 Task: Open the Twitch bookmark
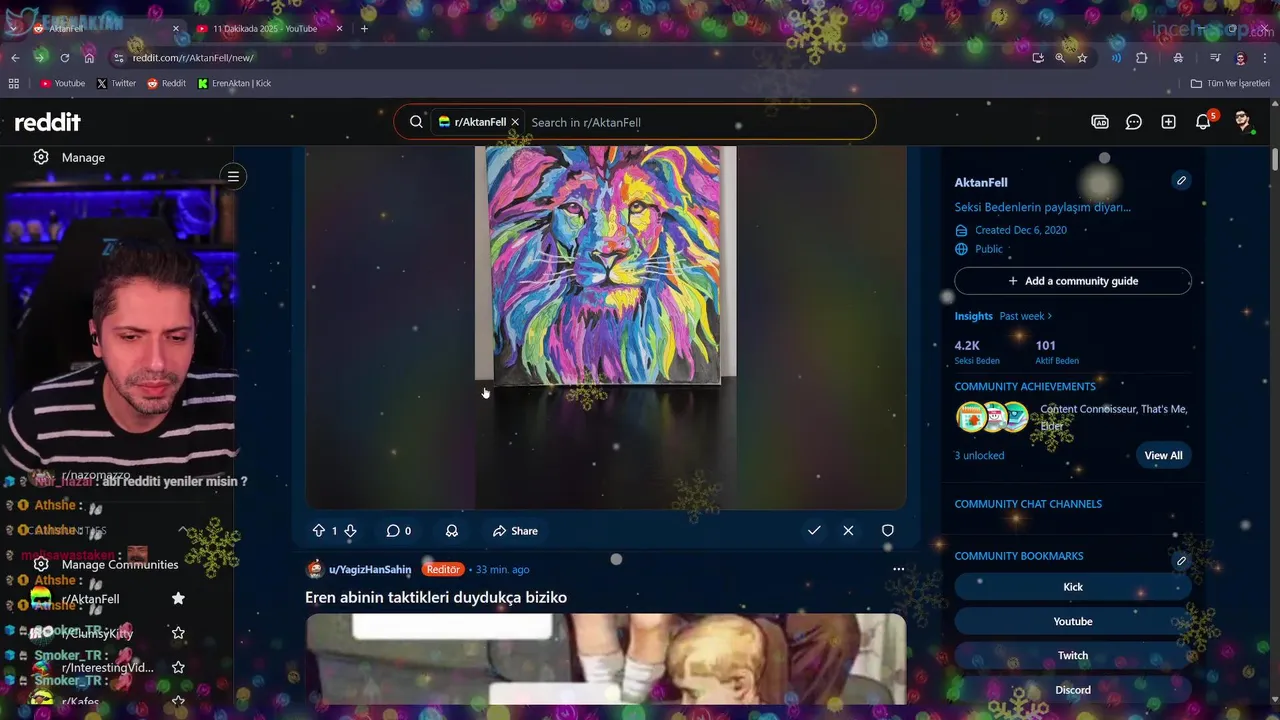coord(1073,656)
